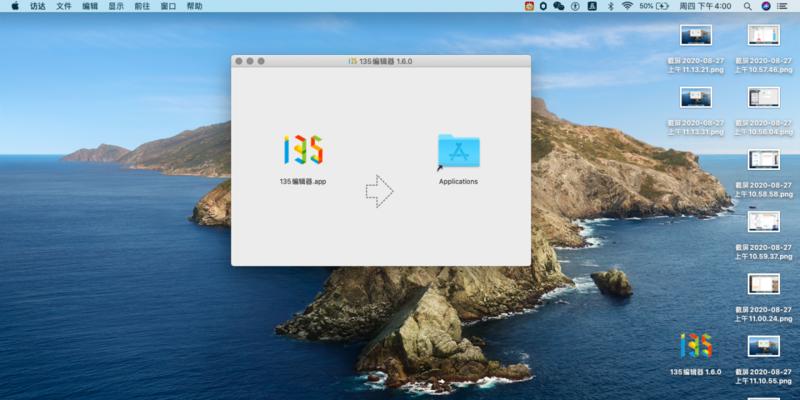This screenshot has width=800, height=400.
Task: Zoom the 135编辑器 1.6.0 window
Action: tap(261, 61)
